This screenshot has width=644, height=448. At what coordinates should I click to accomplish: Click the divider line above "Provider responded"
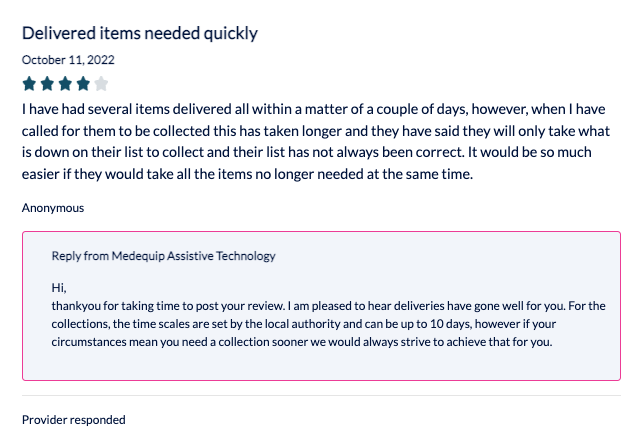[321, 396]
